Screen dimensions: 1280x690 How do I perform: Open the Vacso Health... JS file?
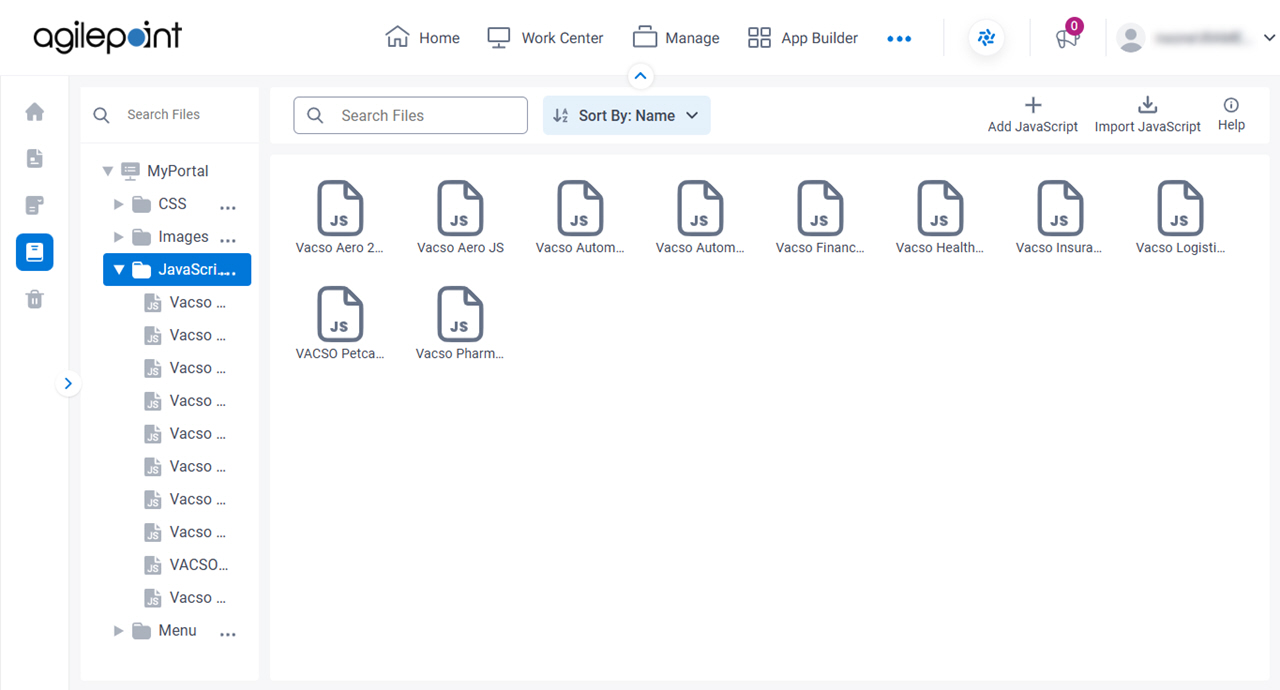click(x=940, y=218)
